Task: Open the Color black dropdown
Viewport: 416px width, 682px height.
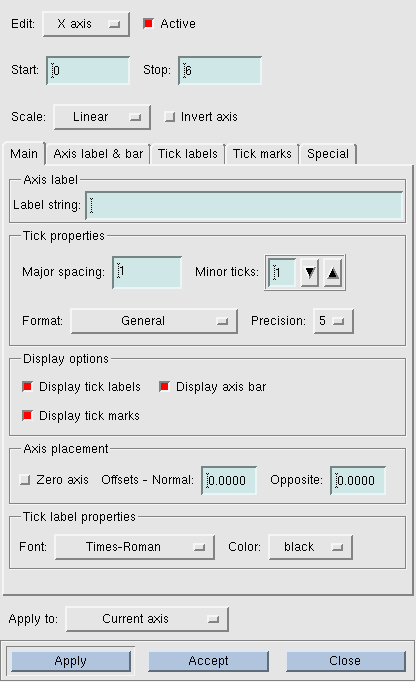Action: coord(311,547)
